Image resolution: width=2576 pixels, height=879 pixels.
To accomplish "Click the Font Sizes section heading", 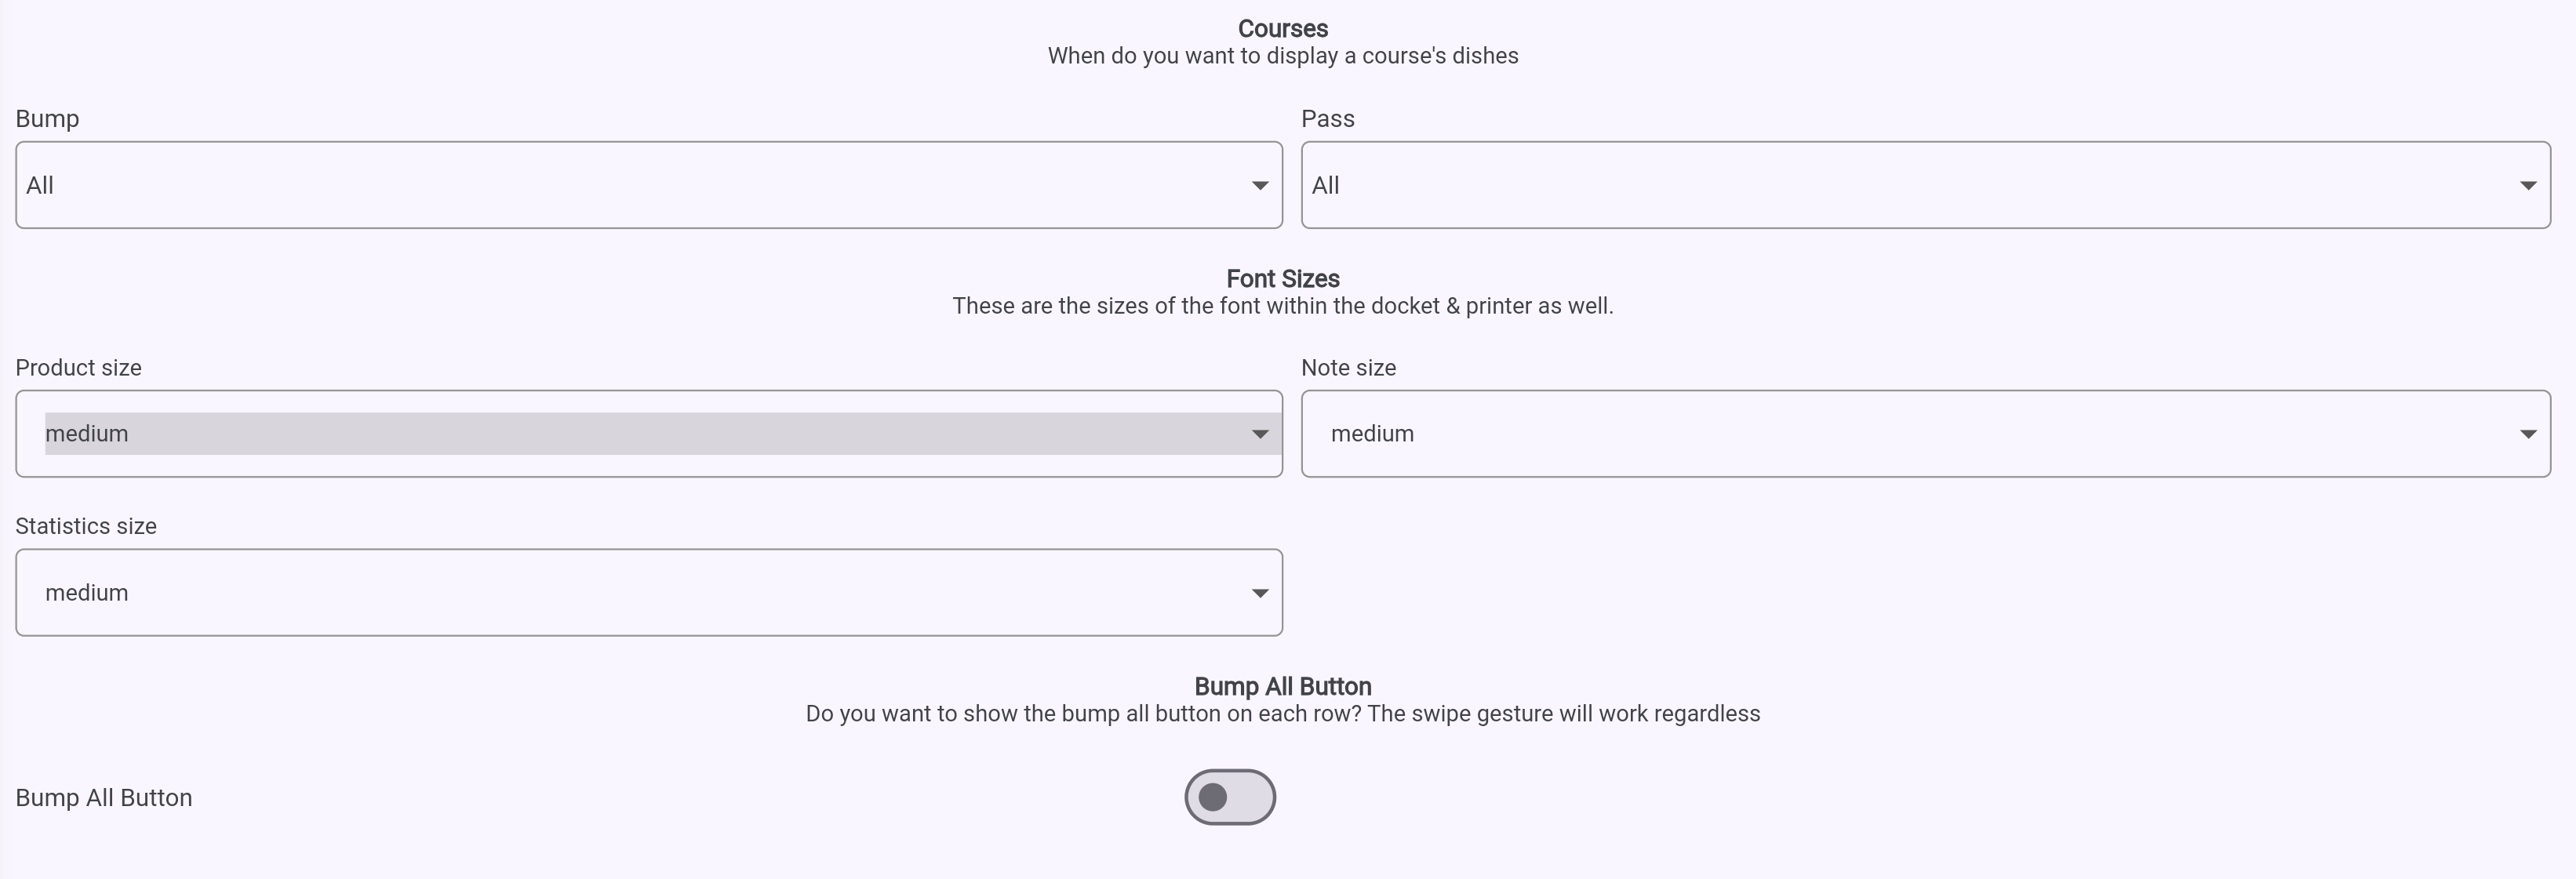I will [x=1283, y=279].
